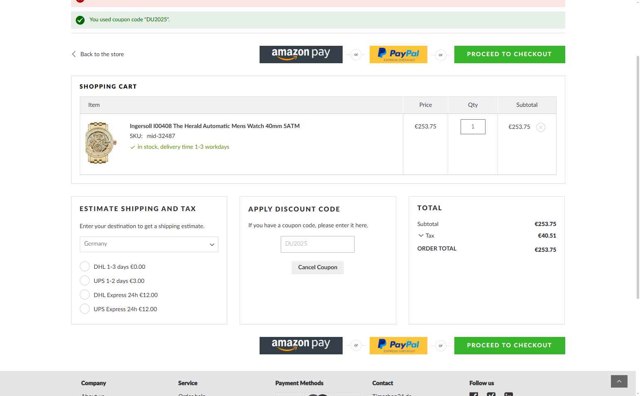Click the Tax amount €40.51
The height and width of the screenshot is (396, 640).
(x=547, y=236)
